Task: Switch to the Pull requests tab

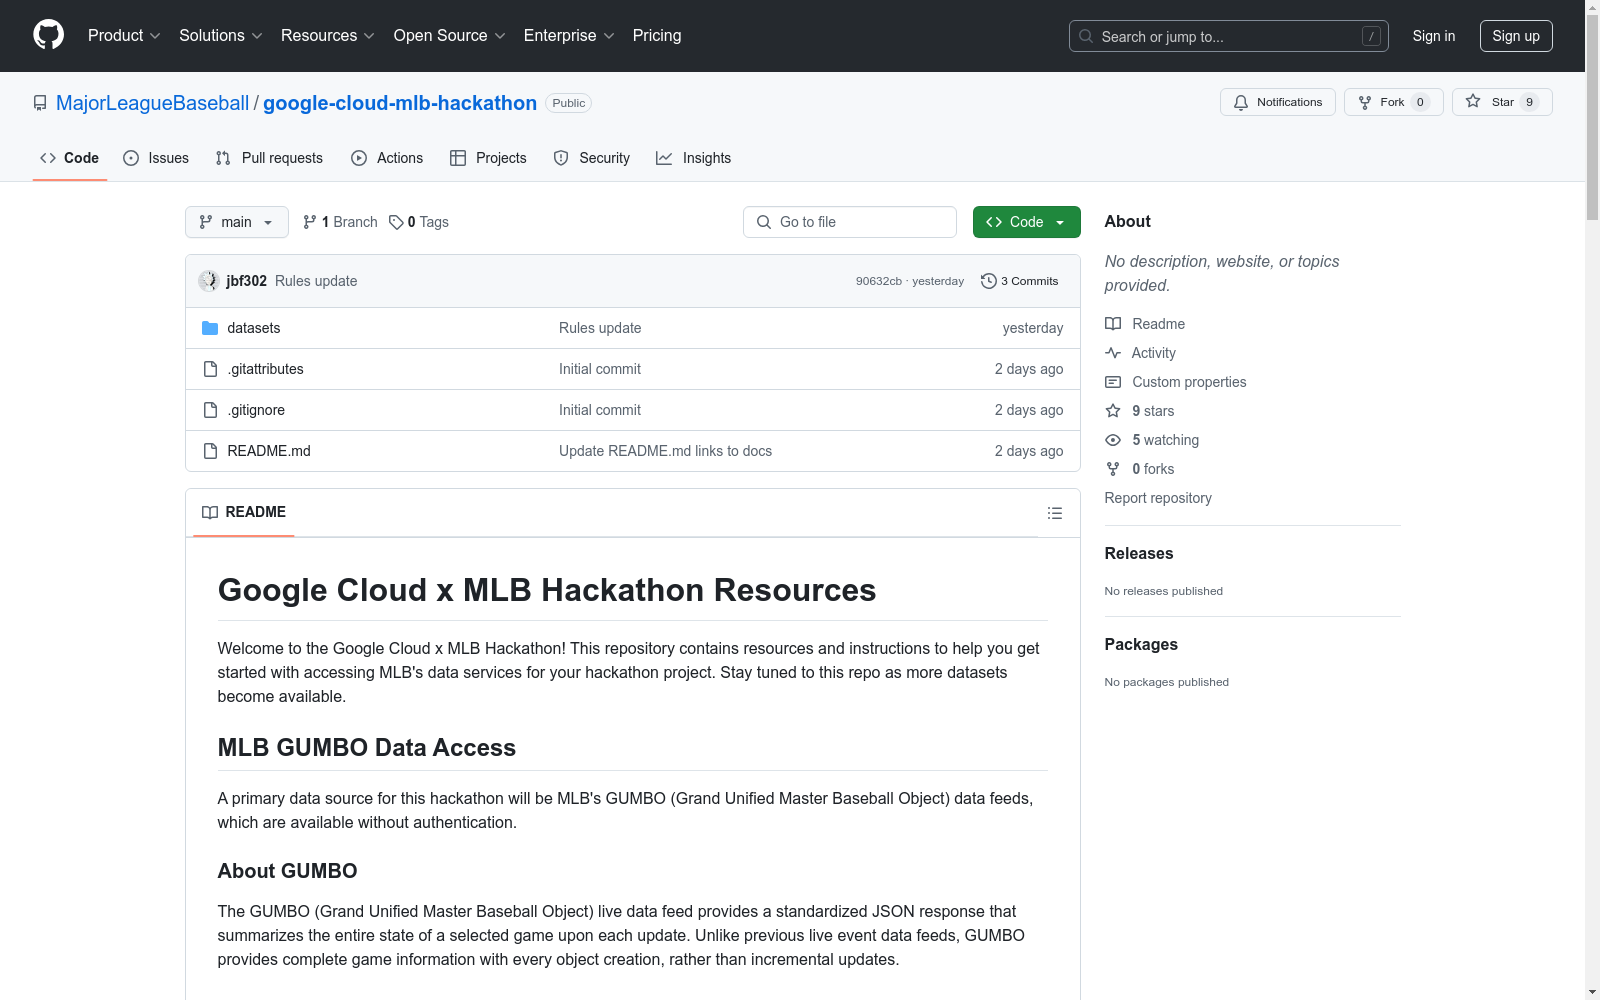Action: [269, 158]
